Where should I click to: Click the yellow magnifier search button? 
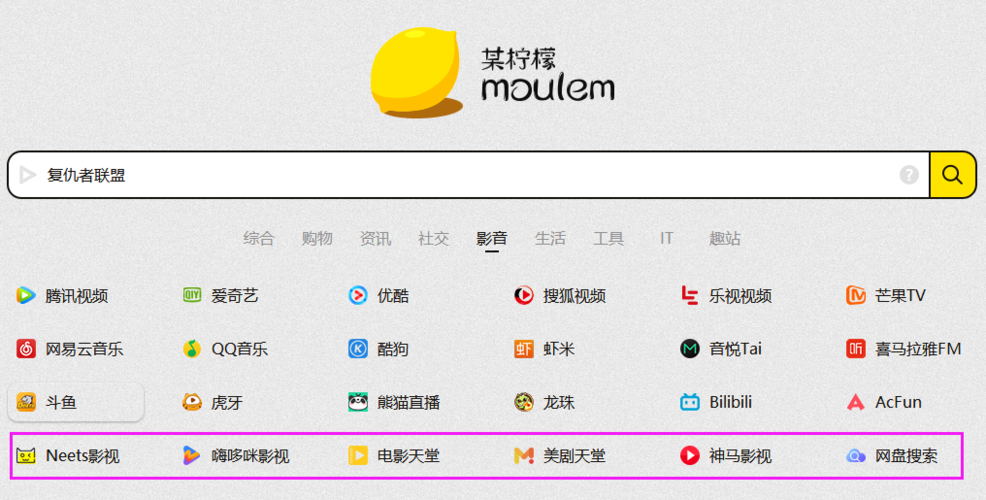(953, 175)
